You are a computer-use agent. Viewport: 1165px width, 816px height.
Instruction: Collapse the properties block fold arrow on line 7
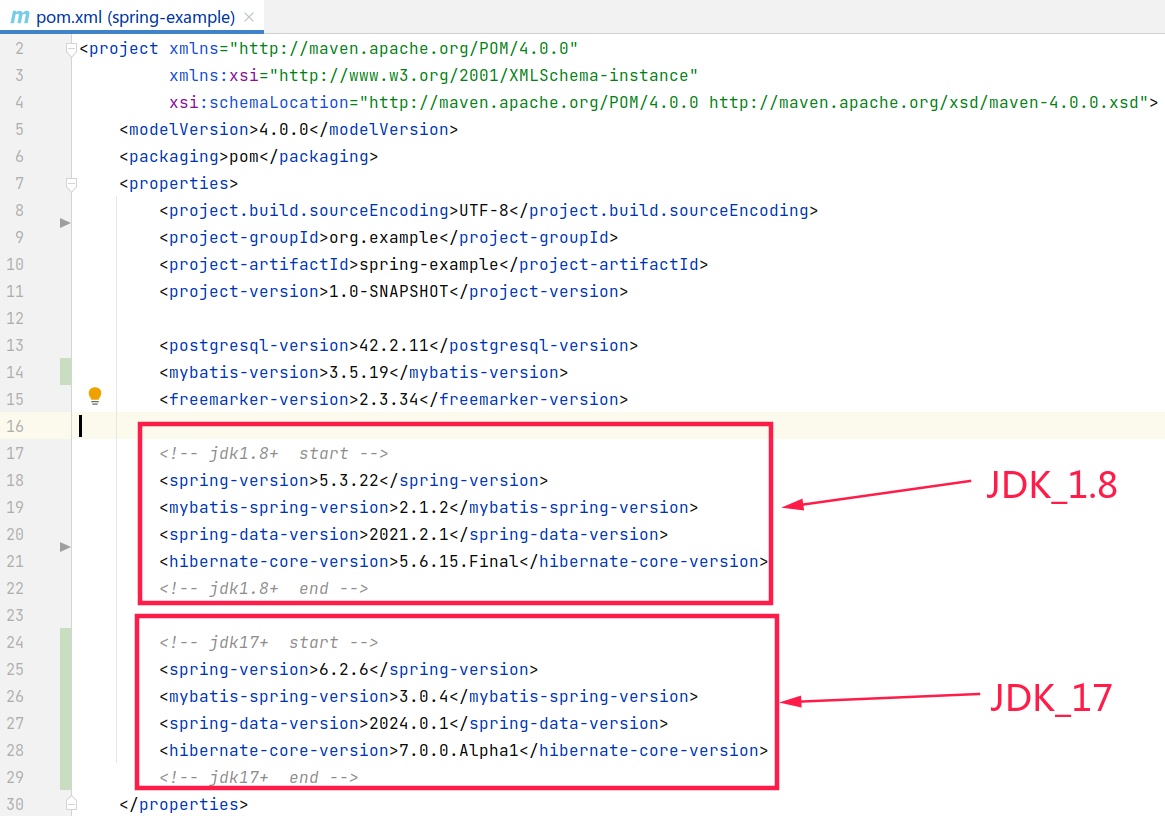71,183
